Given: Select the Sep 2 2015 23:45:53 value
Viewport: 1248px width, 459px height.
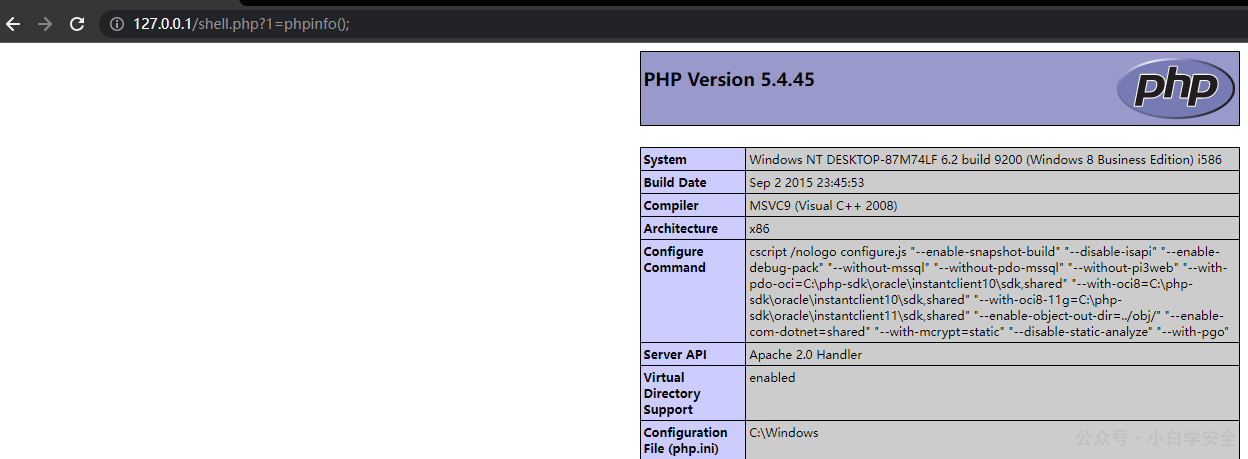Looking at the screenshot, I should [x=806, y=183].
